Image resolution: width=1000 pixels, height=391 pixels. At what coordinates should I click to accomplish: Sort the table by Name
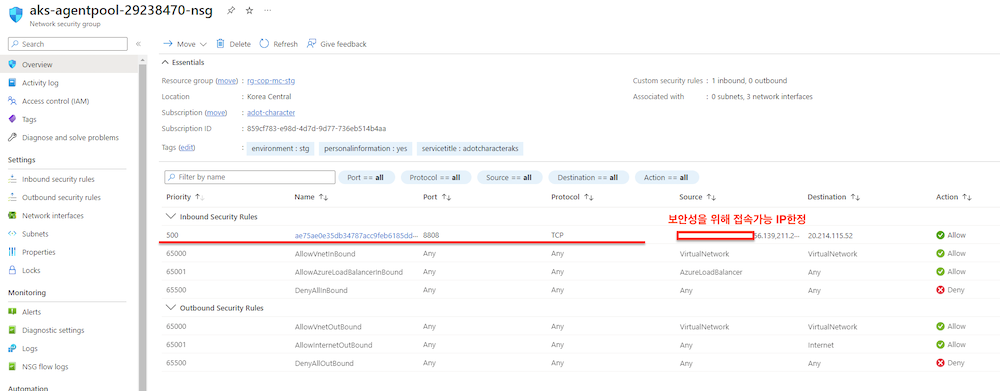[x=311, y=197]
